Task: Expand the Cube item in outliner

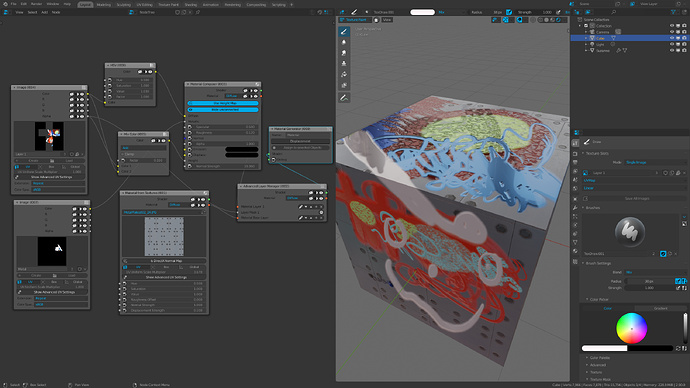Action: [x=586, y=38]
